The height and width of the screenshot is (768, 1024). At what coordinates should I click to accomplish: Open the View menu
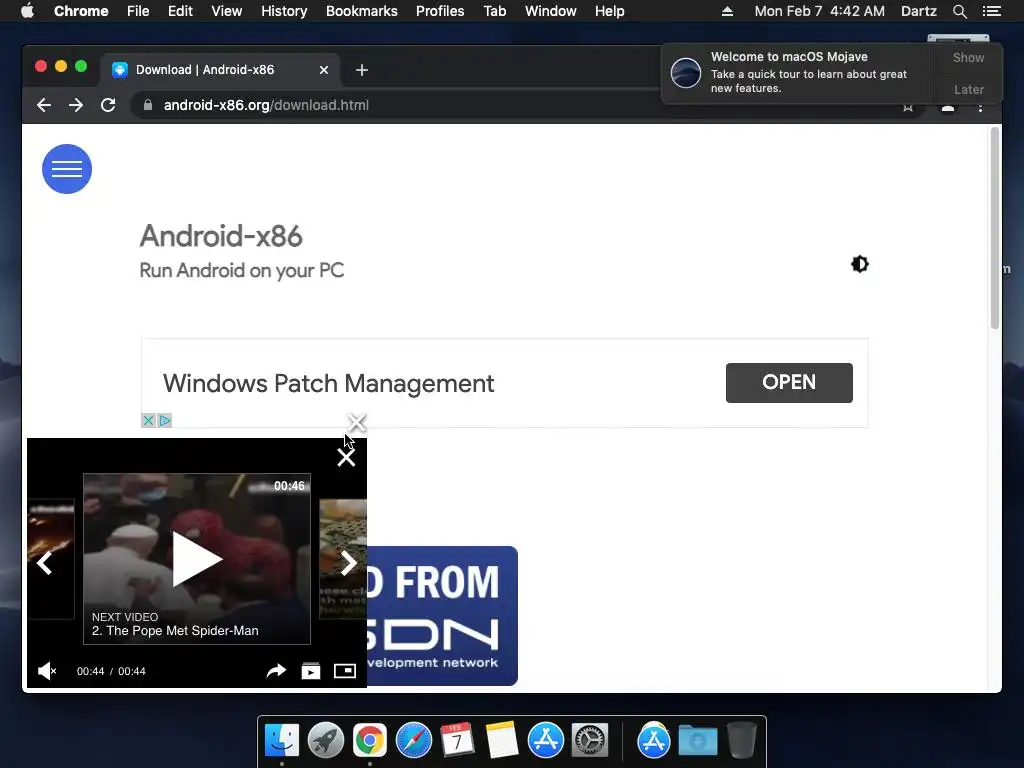[227, 11]
